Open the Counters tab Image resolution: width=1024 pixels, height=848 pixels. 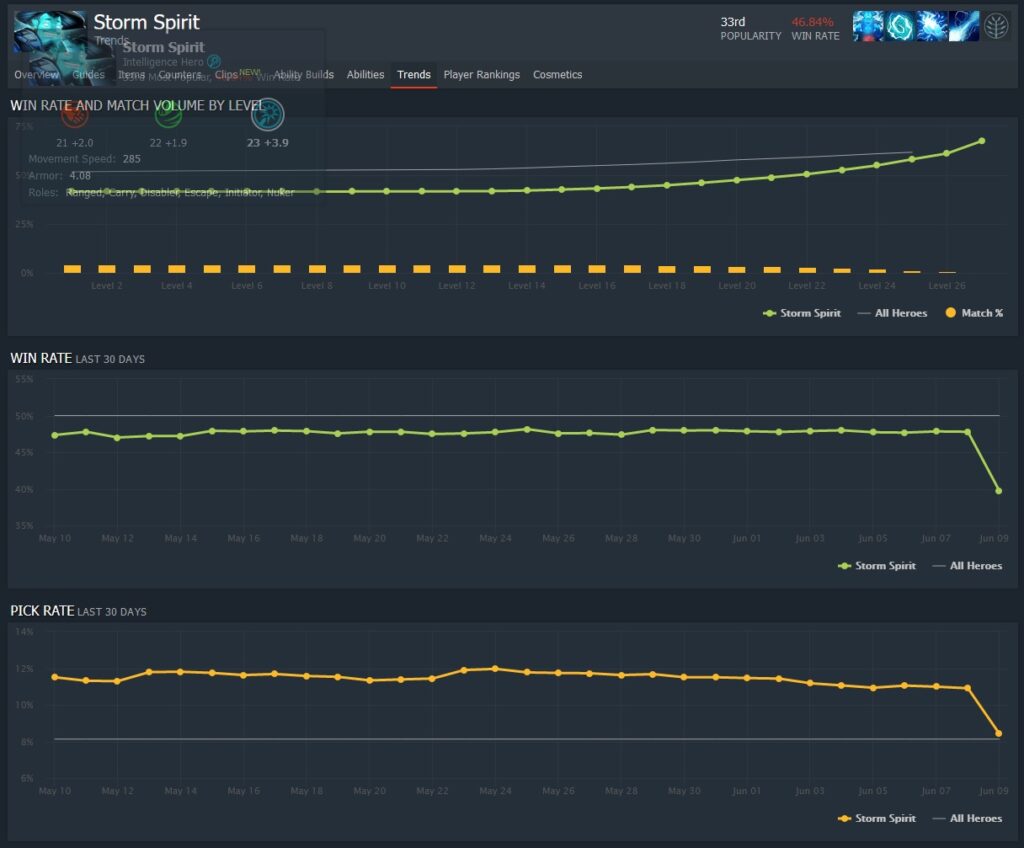click(180, 74)
